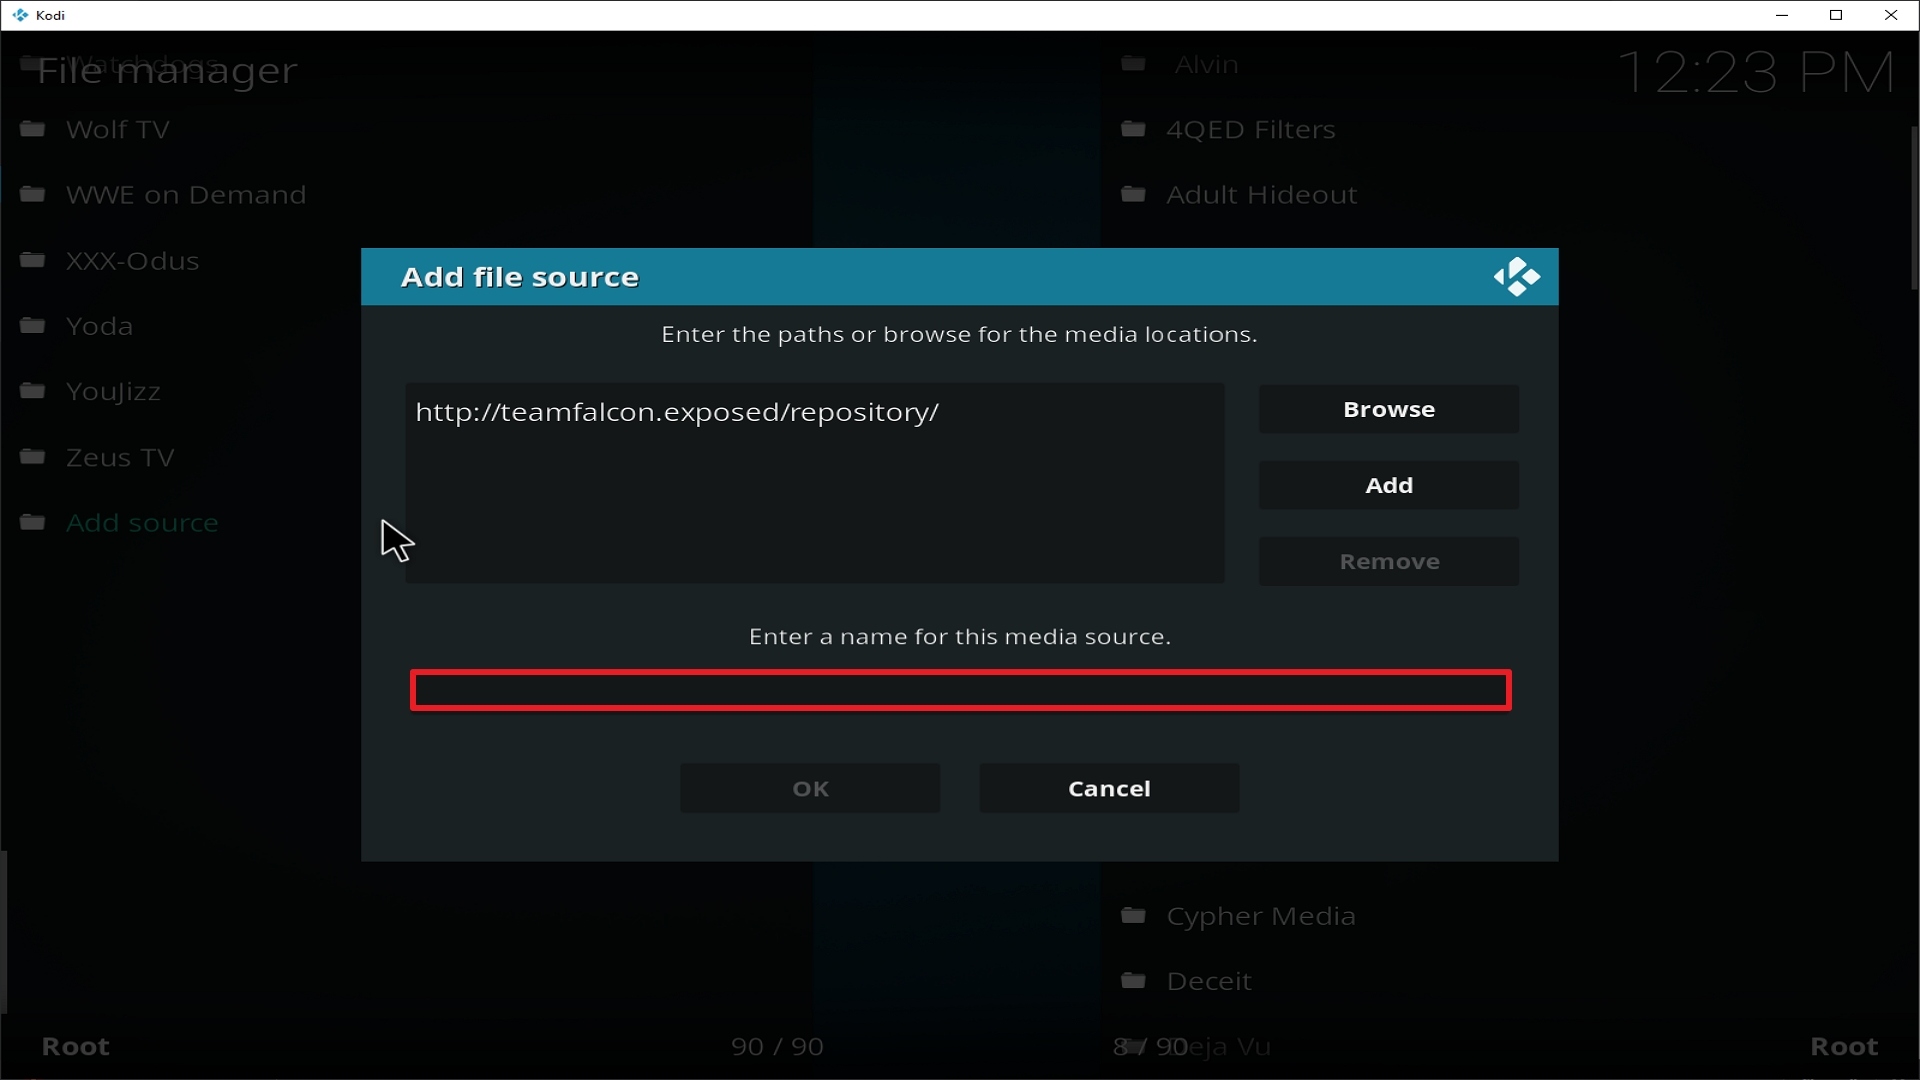Select Deceit label in right pane

[1209, 981]
